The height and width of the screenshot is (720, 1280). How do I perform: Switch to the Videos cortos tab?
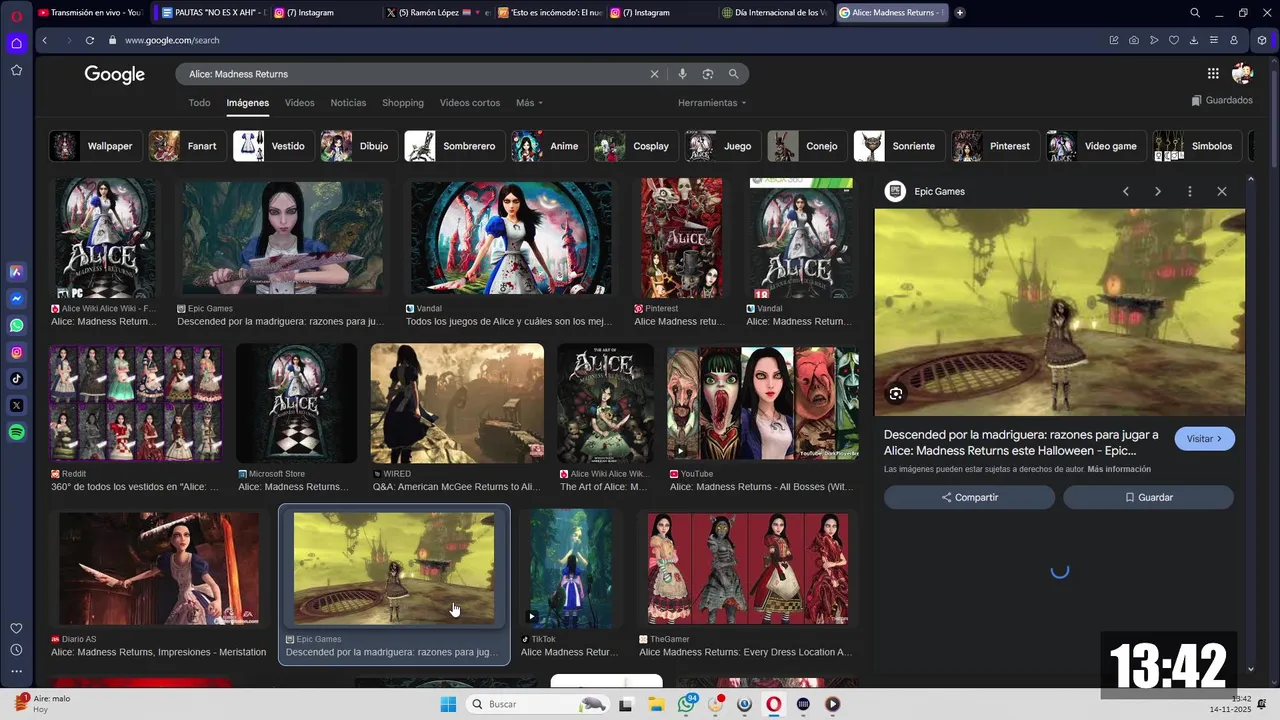(x=470, y=103)
